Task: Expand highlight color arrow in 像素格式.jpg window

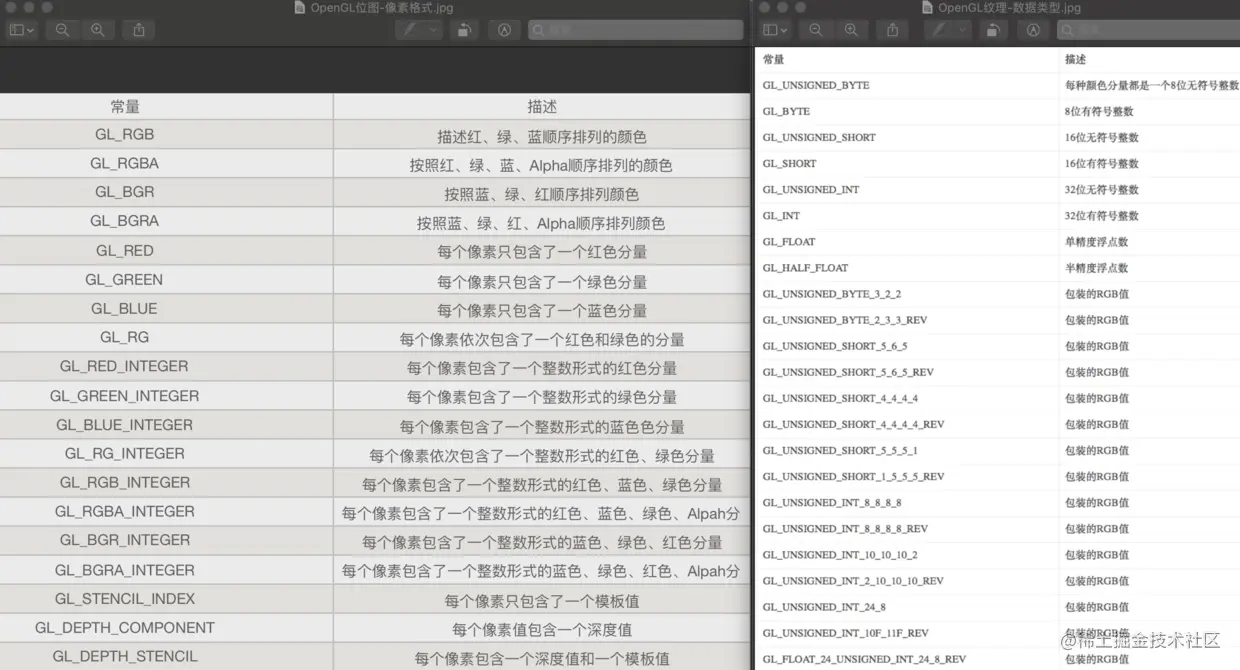Action: pos(433,30)
